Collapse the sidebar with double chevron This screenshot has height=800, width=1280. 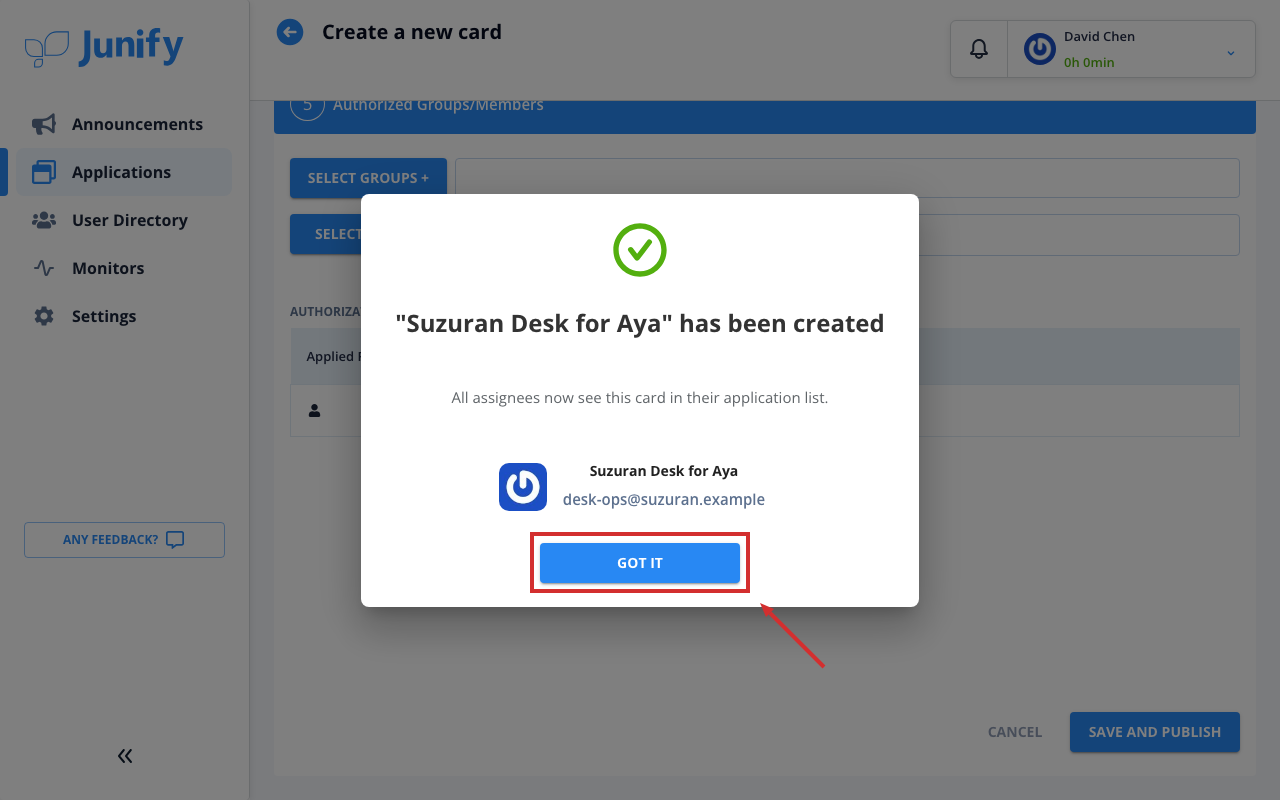(125, 756)
